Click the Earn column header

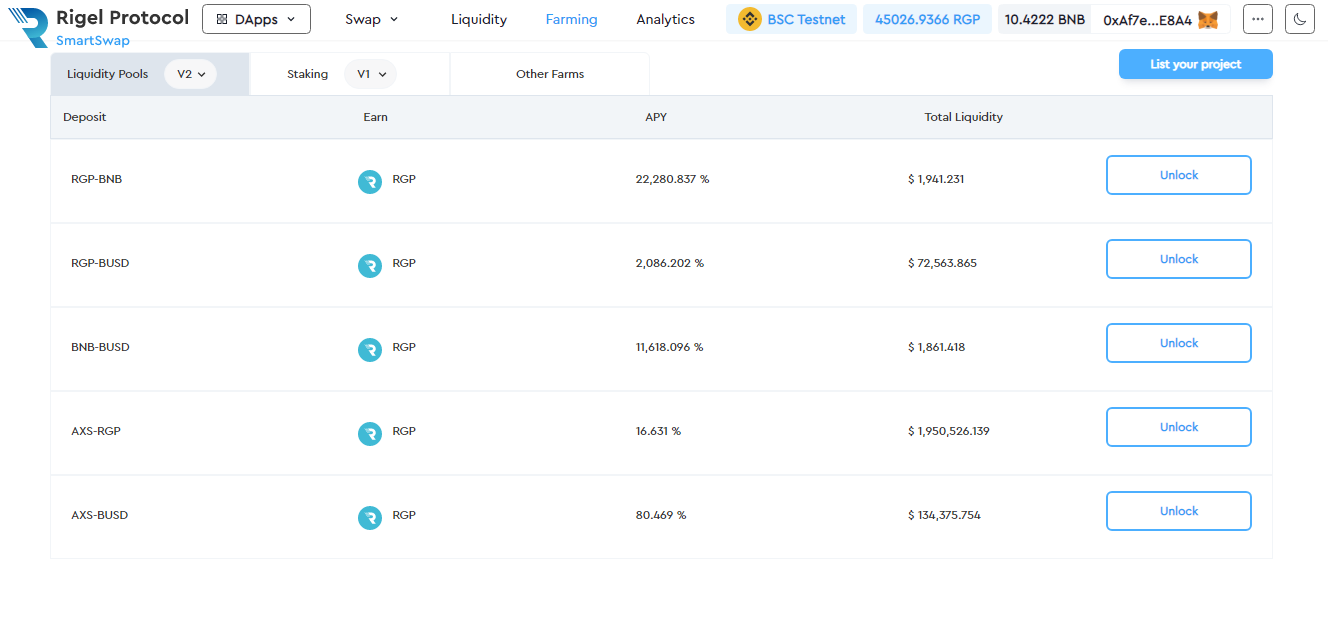point(375,117)
